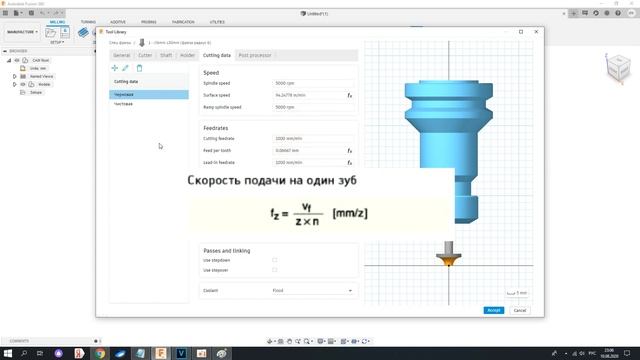Open Fusion 360 from the taskbar
640x360 pixels.
(161, 353)
